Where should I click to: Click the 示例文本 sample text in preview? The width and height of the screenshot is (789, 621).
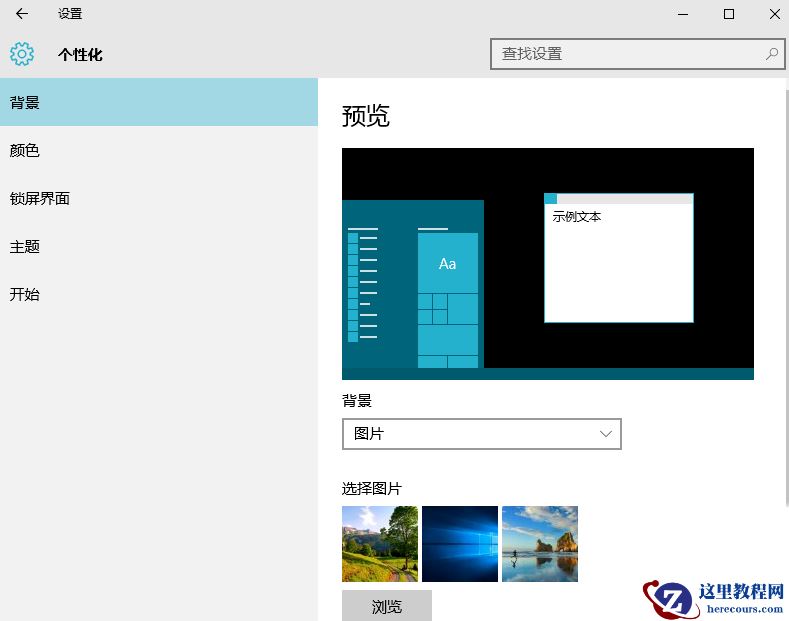(x=577, y=217)
